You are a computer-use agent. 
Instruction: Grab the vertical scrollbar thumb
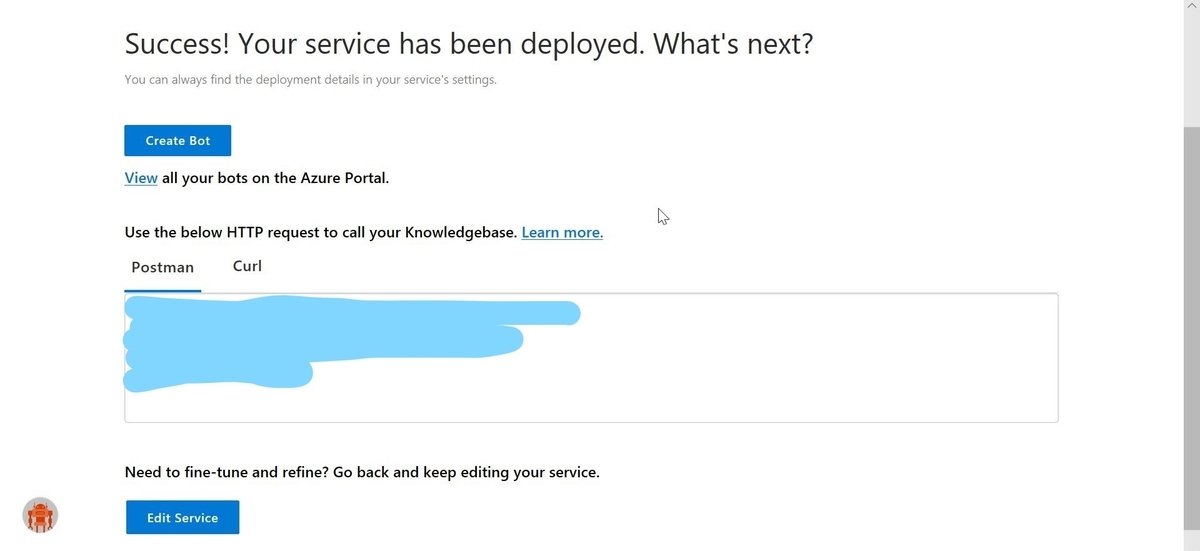pyautogui.click(x=1191, y=330)
